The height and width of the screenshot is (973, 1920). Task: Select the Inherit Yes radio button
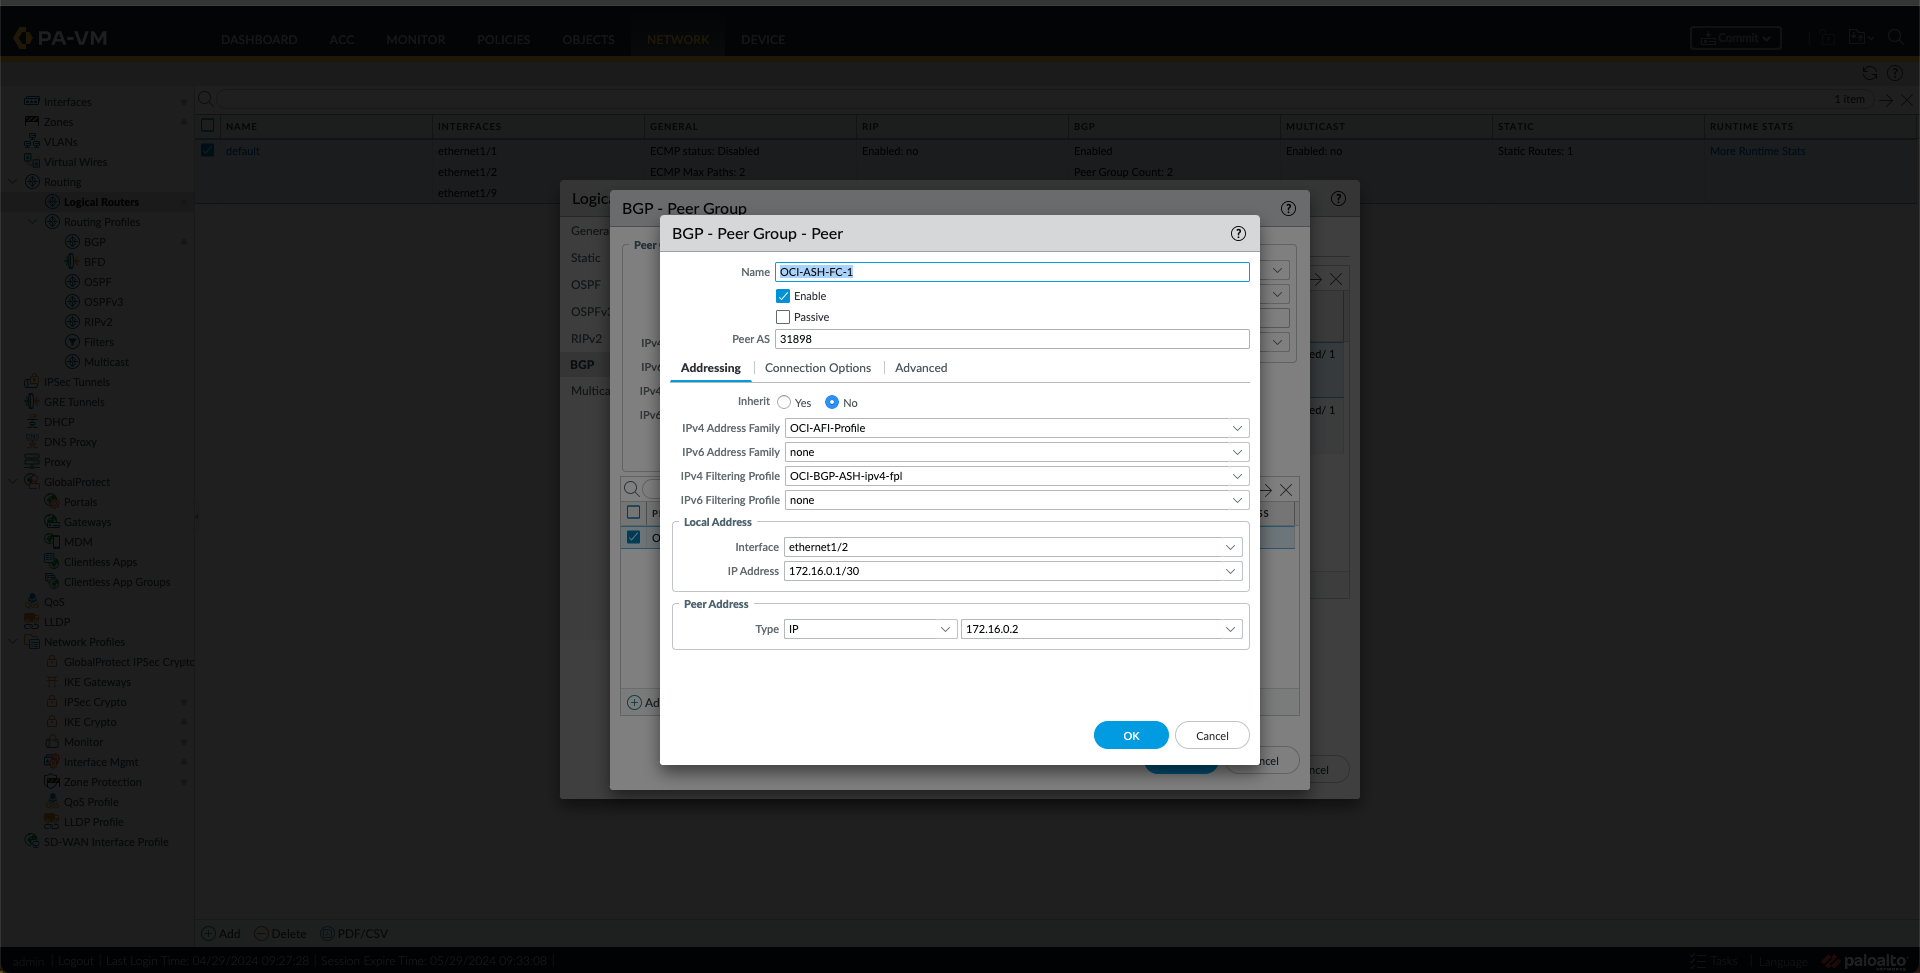785,402
